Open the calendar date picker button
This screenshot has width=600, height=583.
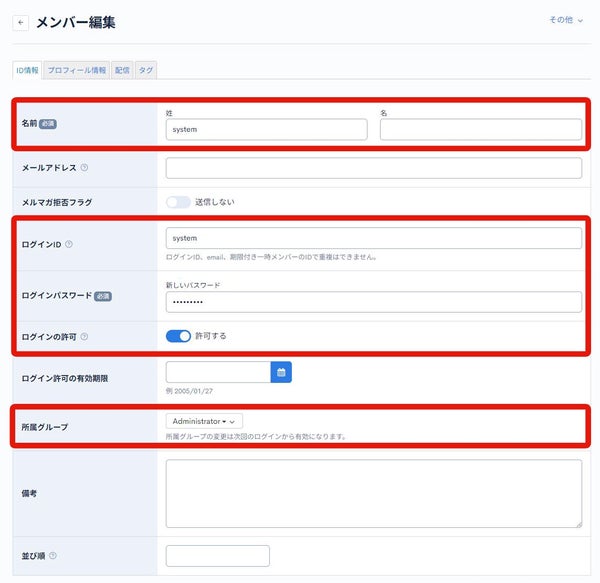point(281,372)
